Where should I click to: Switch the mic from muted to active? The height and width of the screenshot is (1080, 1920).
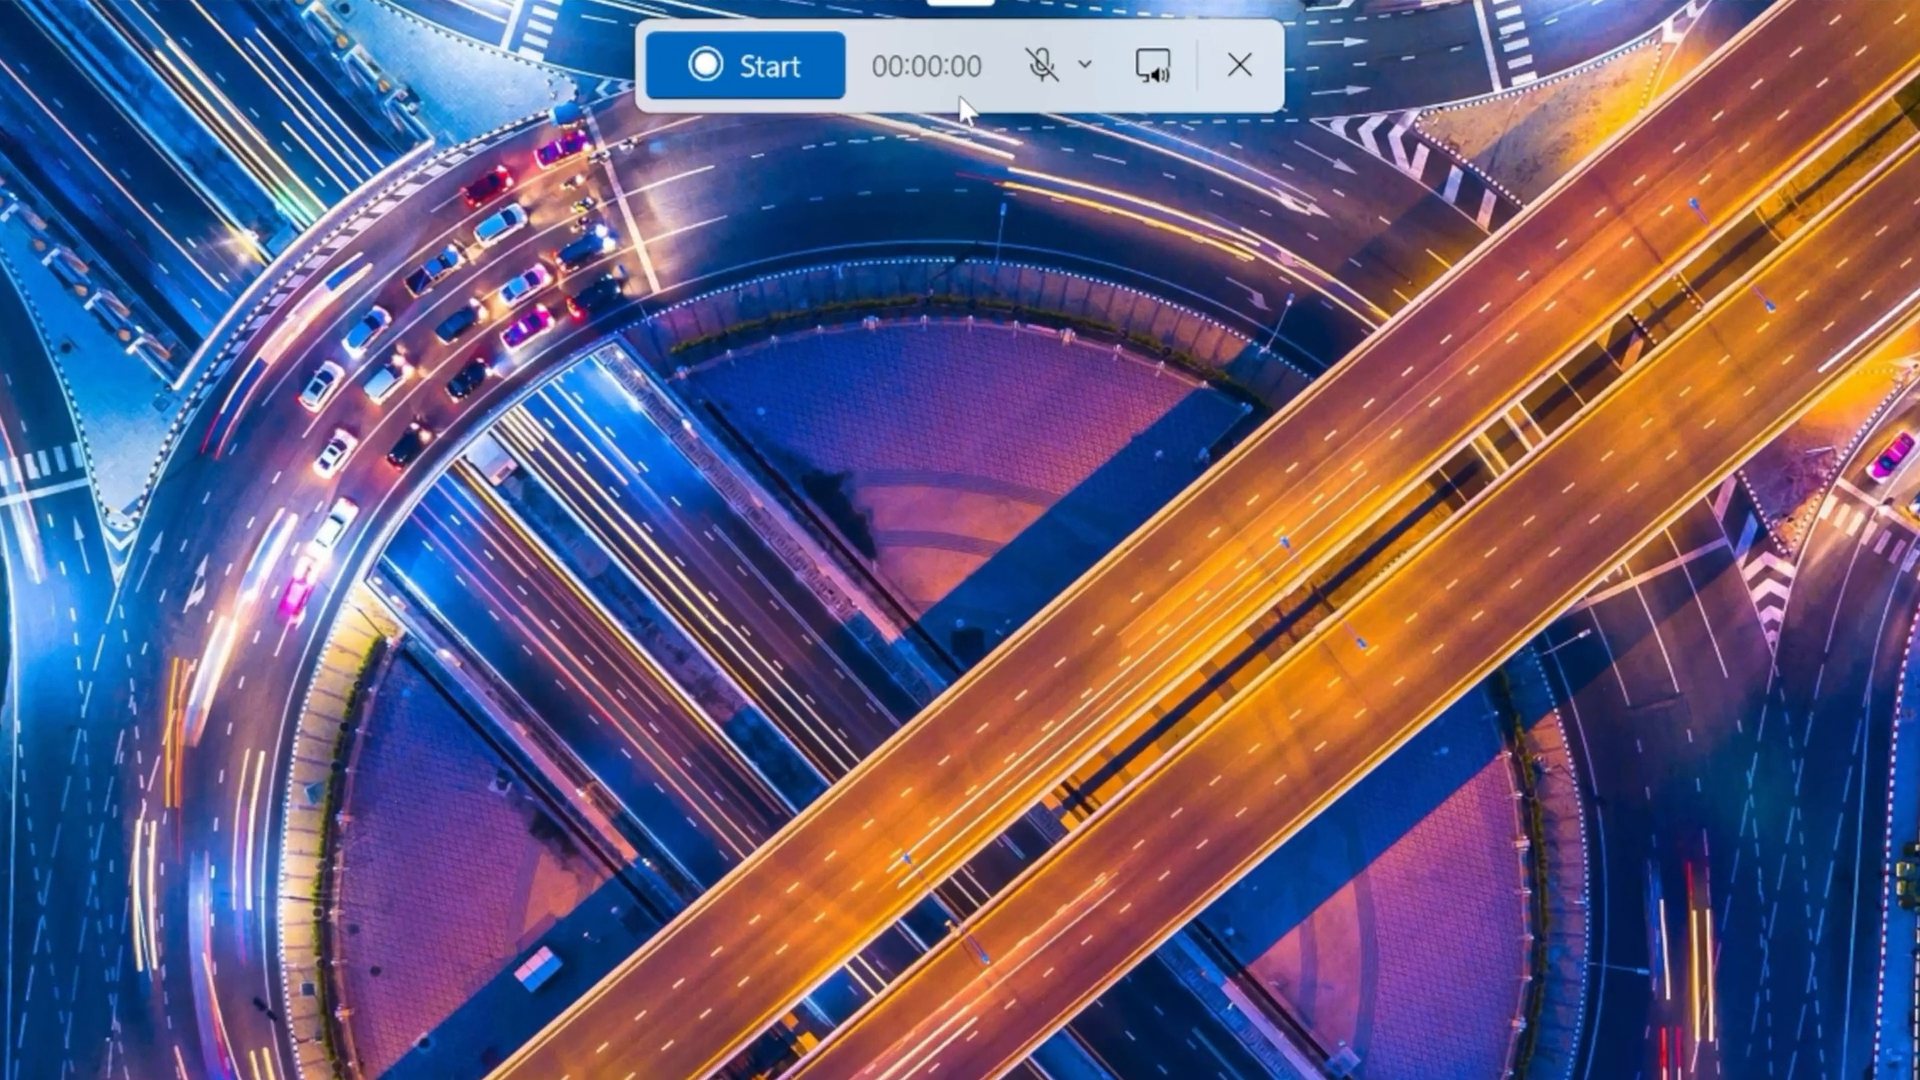[x=1041, y=65]
